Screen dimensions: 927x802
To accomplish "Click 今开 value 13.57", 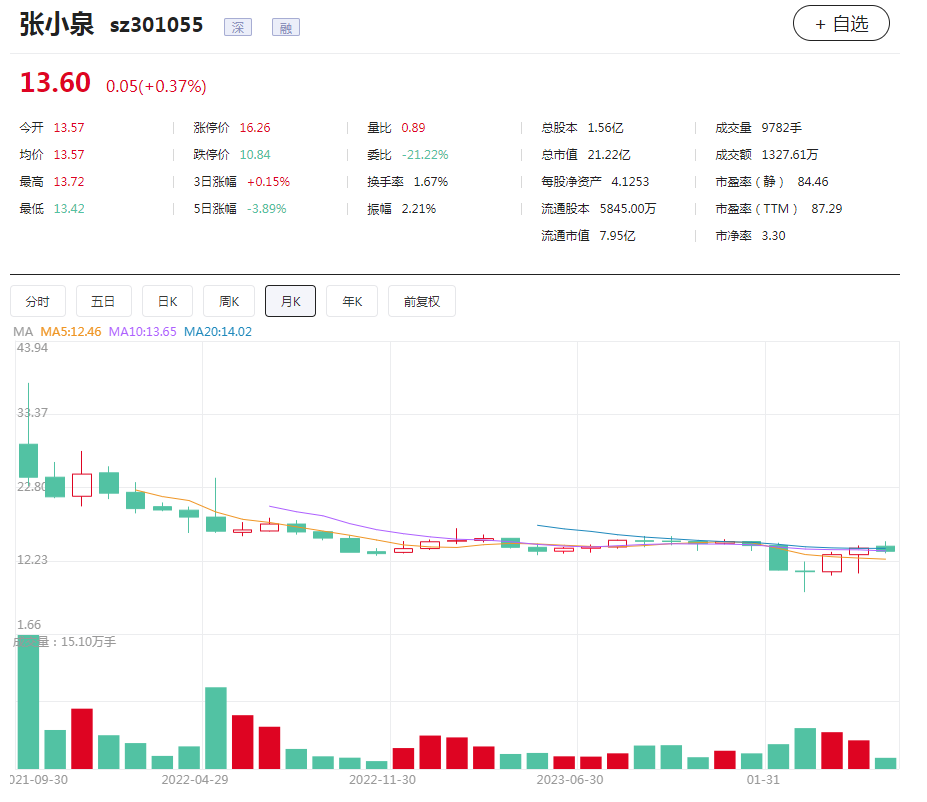I will click(69, 128).
